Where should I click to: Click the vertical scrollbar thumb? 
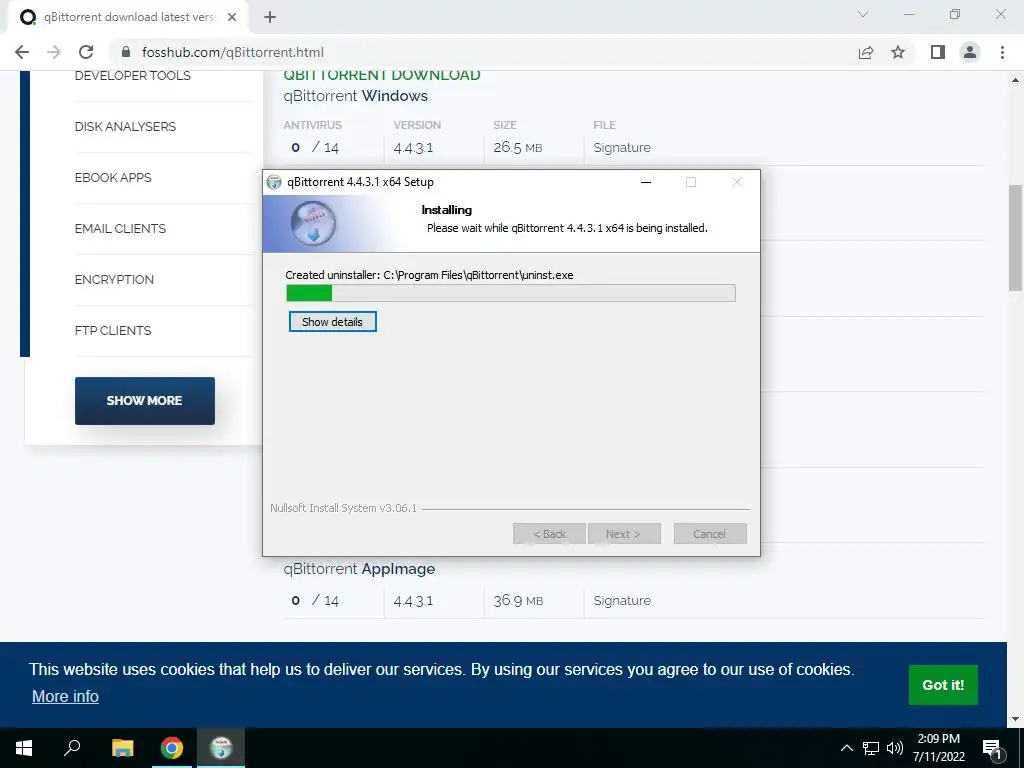(x=1015, y=238)
